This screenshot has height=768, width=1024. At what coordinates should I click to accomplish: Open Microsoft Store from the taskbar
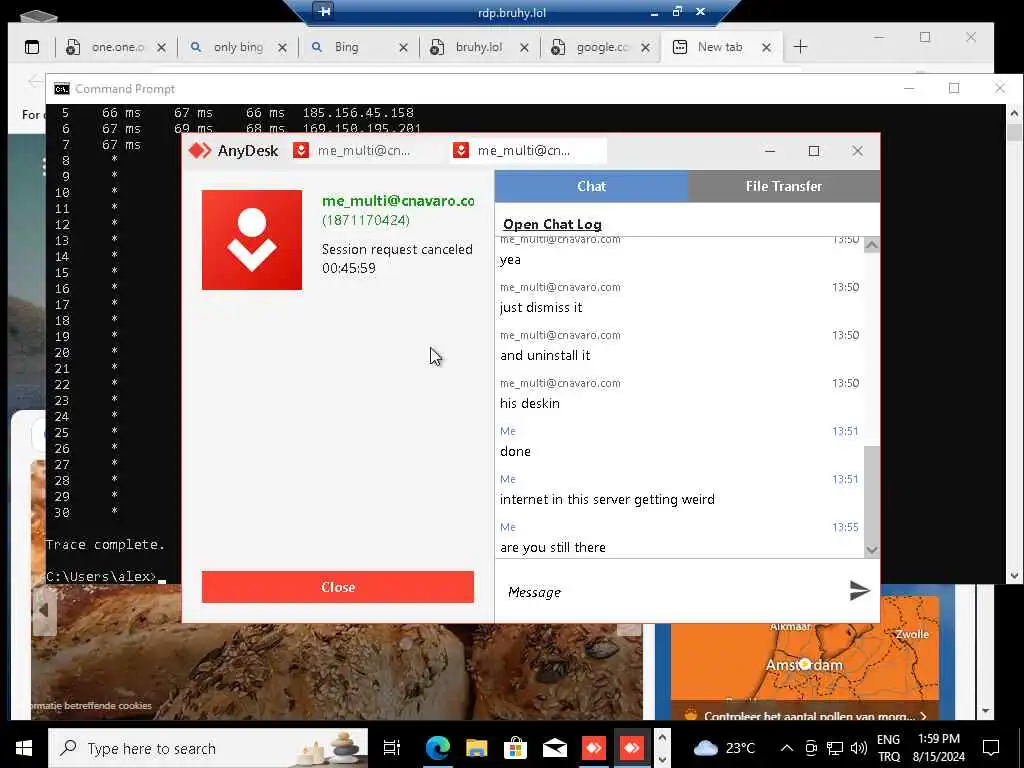(515, 748)
